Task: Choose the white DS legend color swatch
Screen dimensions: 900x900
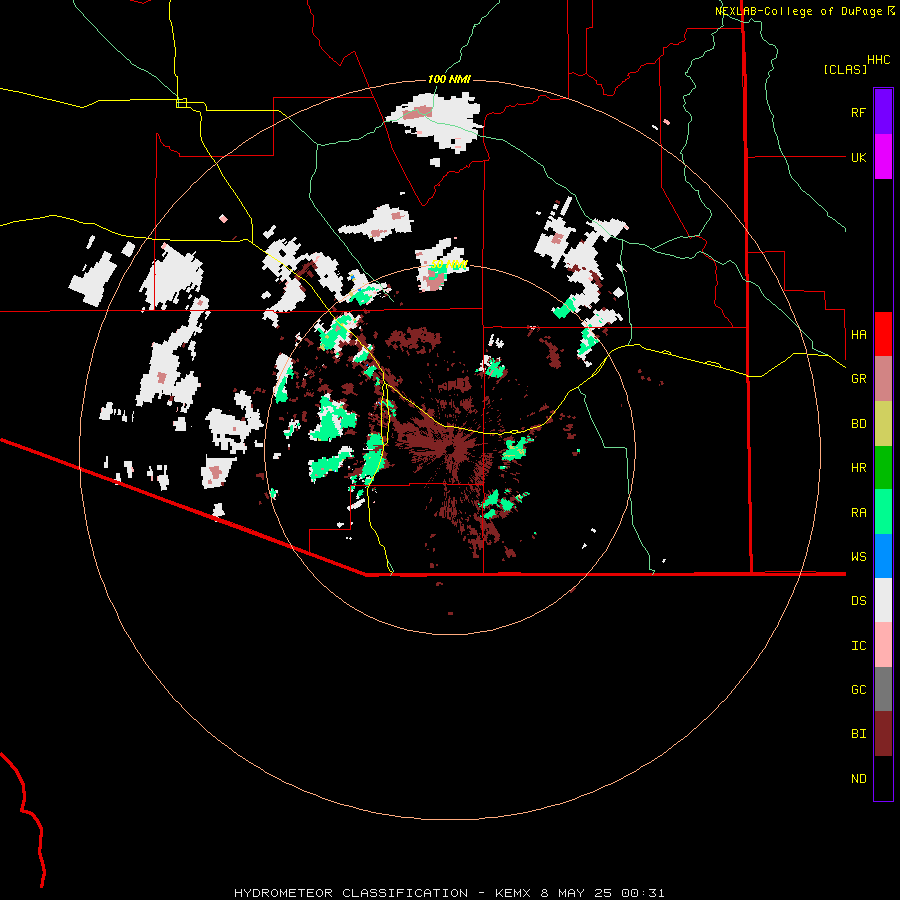Action: (883, 600)
